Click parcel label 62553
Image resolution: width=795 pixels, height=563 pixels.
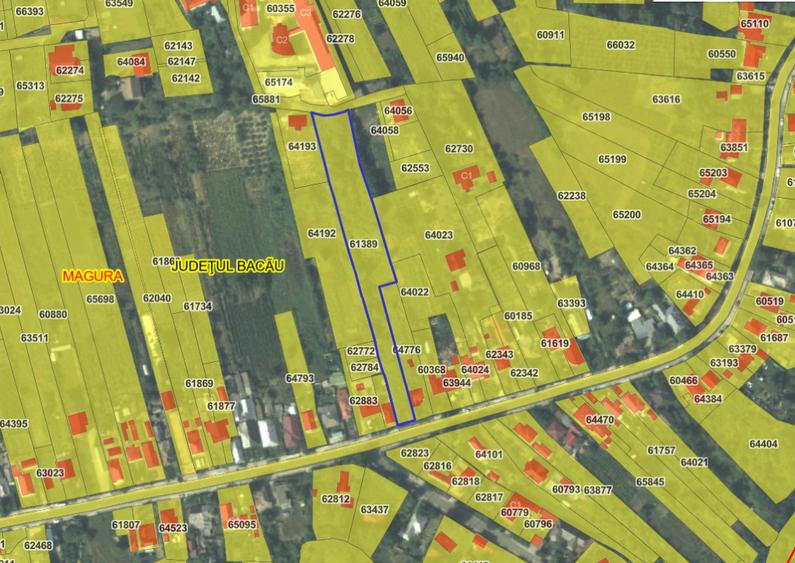[x=415, y=168]
